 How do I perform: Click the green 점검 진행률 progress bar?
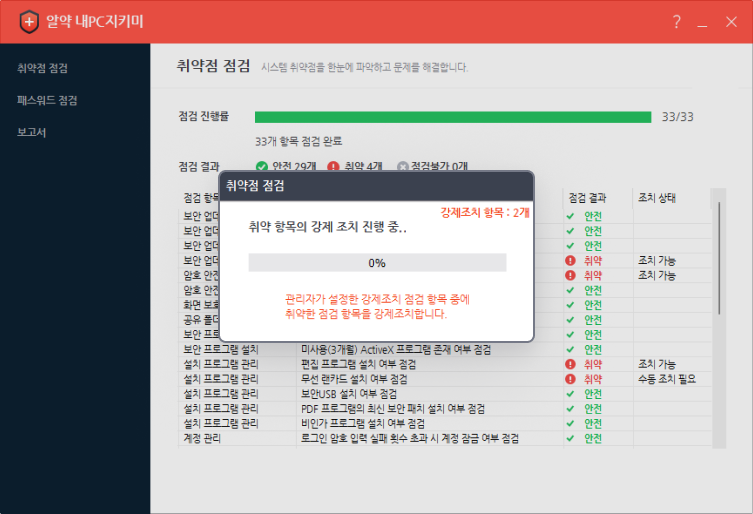click(453, 117)
